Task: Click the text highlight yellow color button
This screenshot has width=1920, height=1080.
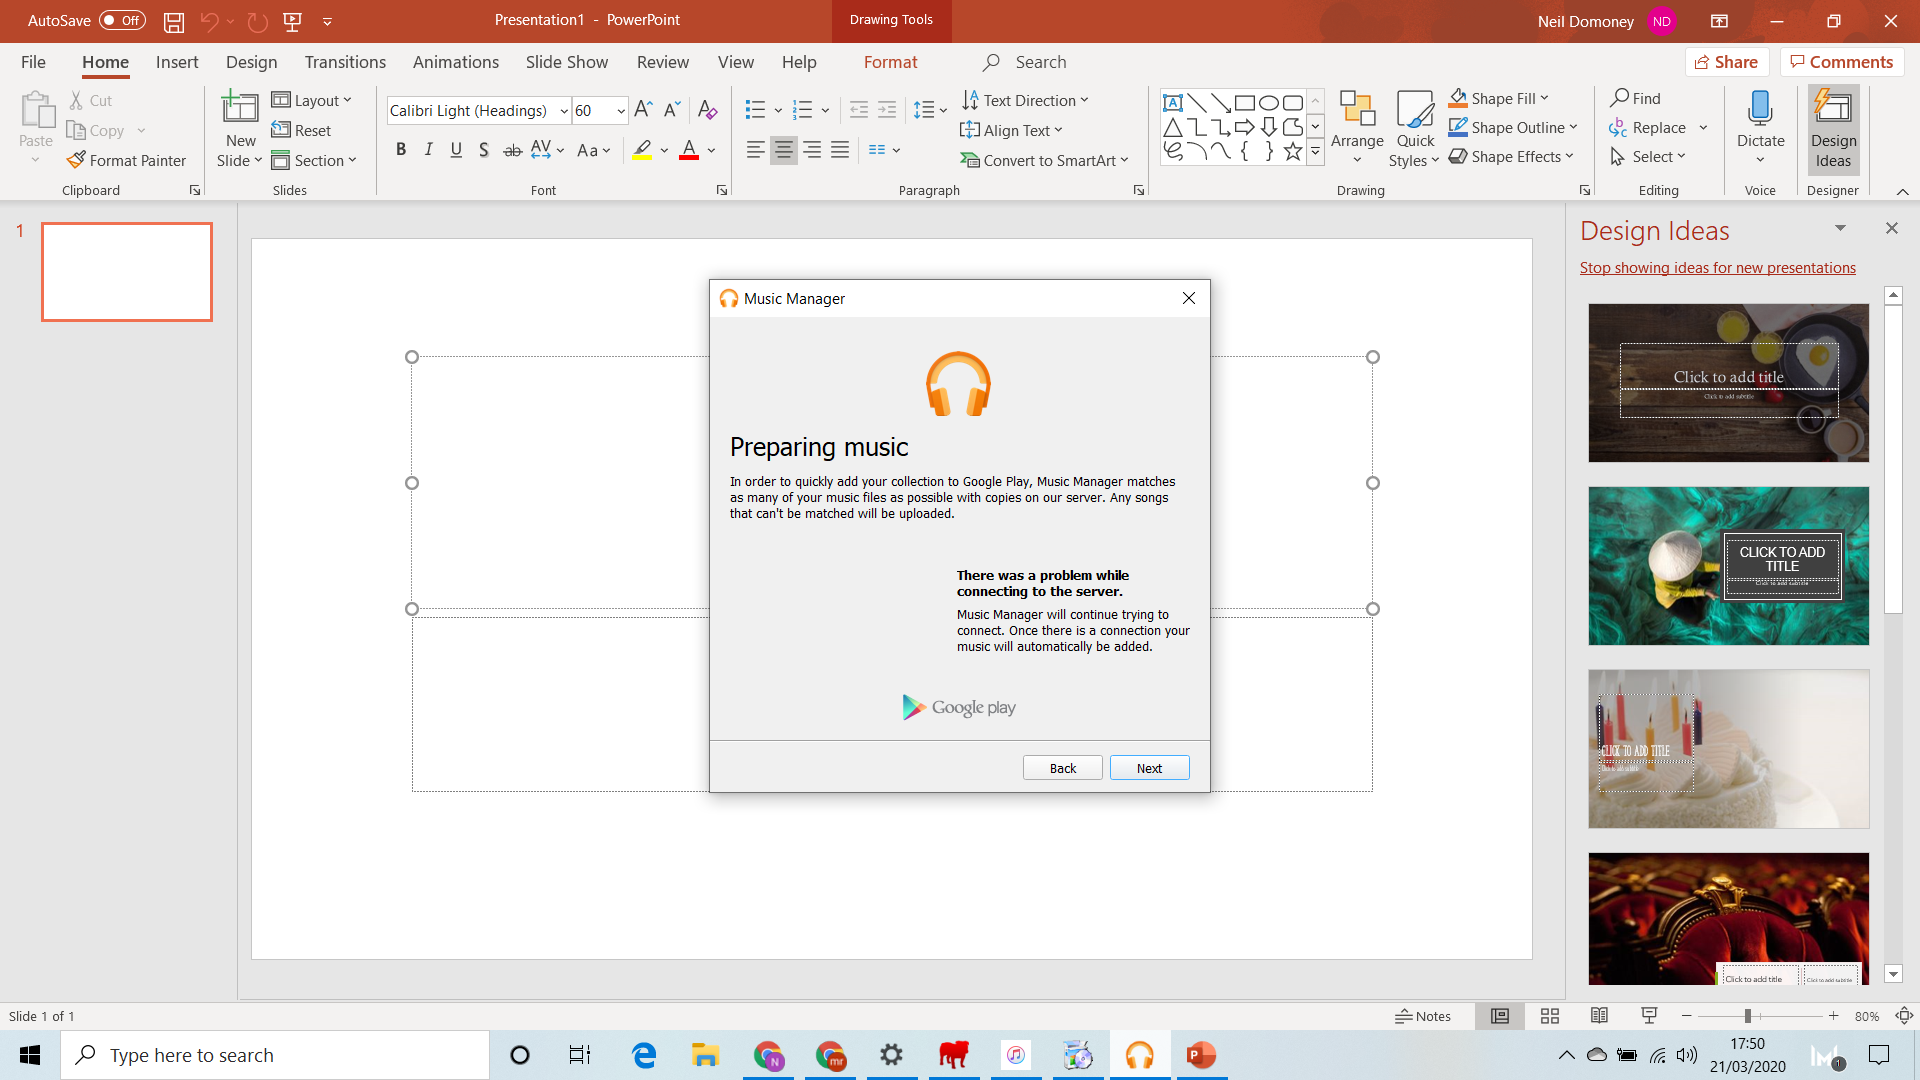Action: click(x=642, y=150)
